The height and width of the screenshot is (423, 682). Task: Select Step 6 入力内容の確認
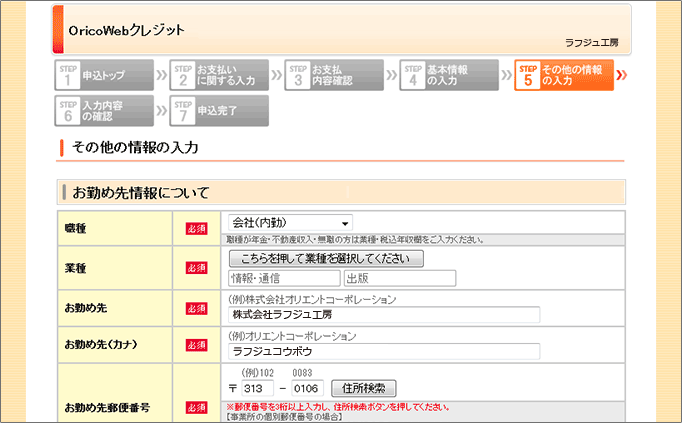[x=104, y=110]
